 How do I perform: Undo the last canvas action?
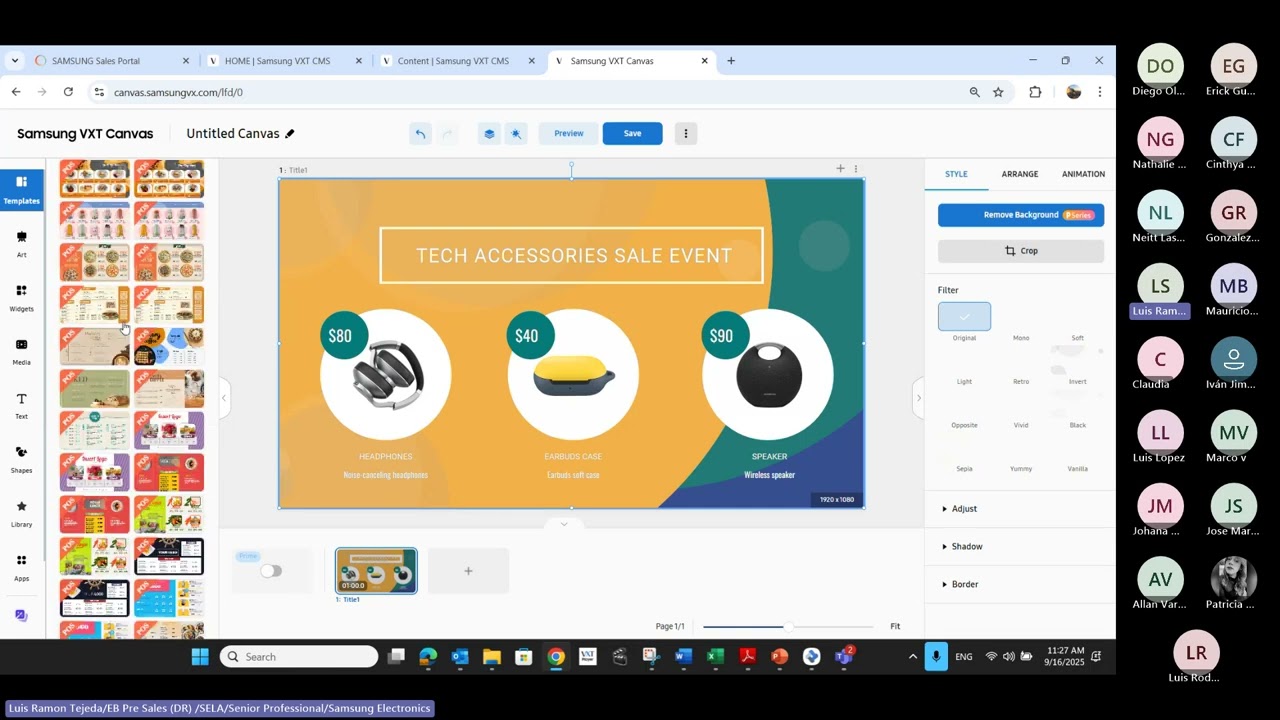421,133
